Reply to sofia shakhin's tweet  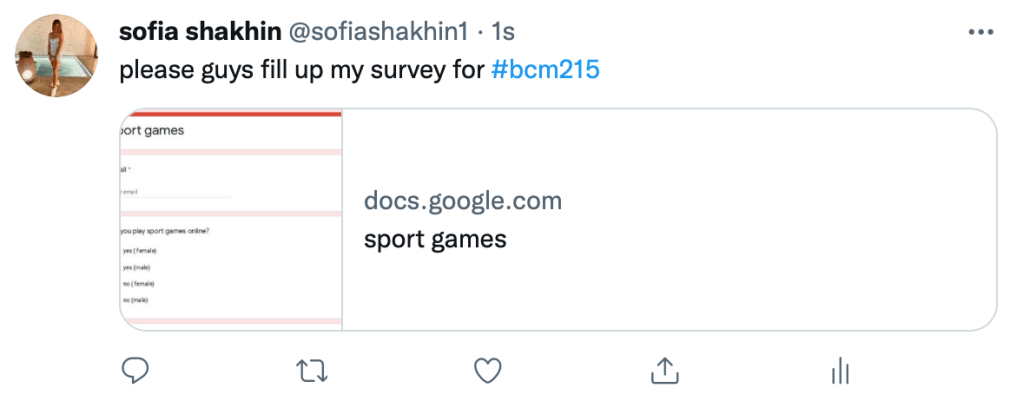pyautogui.click(x=135, y=372)
